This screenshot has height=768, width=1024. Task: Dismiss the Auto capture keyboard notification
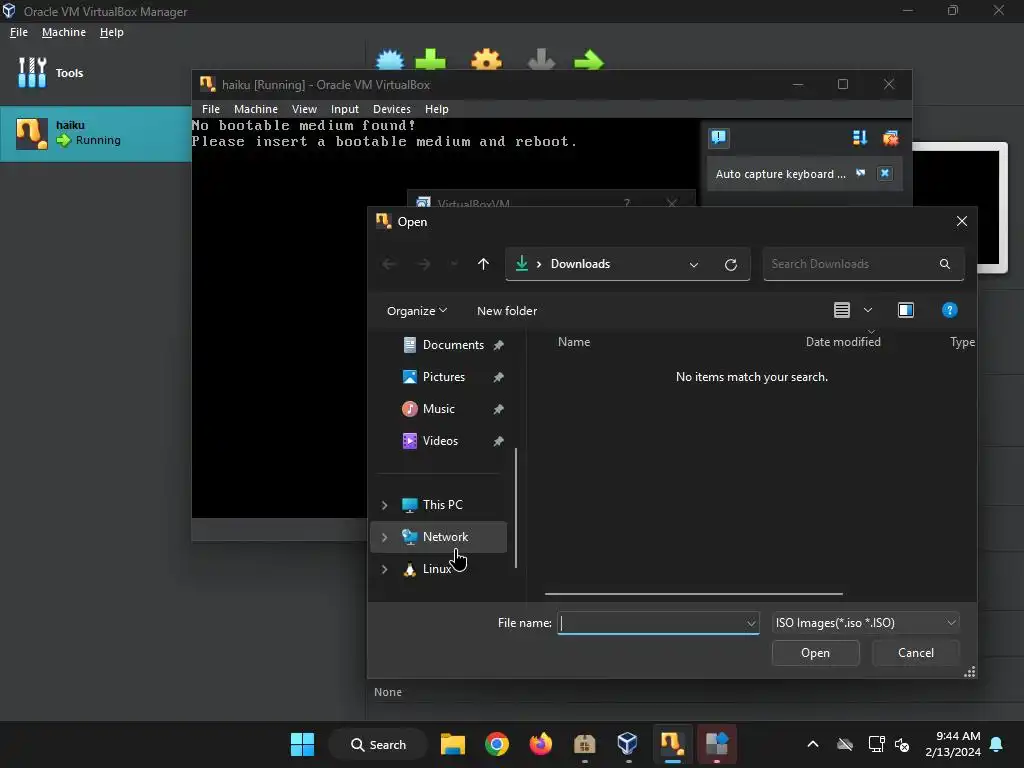point(885,173)
